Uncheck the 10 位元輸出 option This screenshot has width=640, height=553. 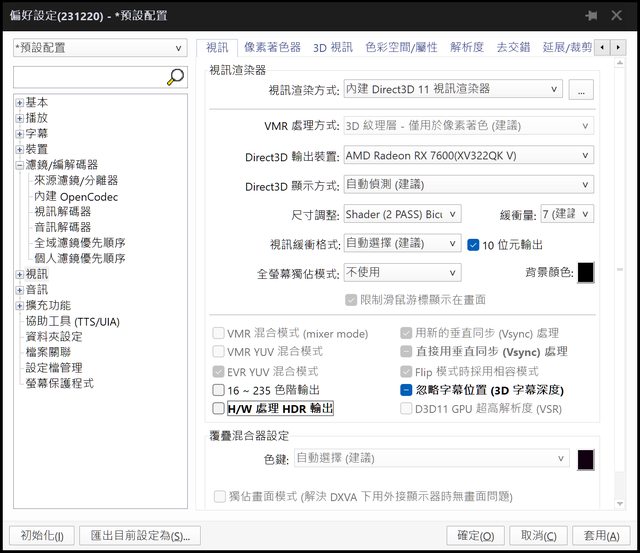click(x=474, y=243)
